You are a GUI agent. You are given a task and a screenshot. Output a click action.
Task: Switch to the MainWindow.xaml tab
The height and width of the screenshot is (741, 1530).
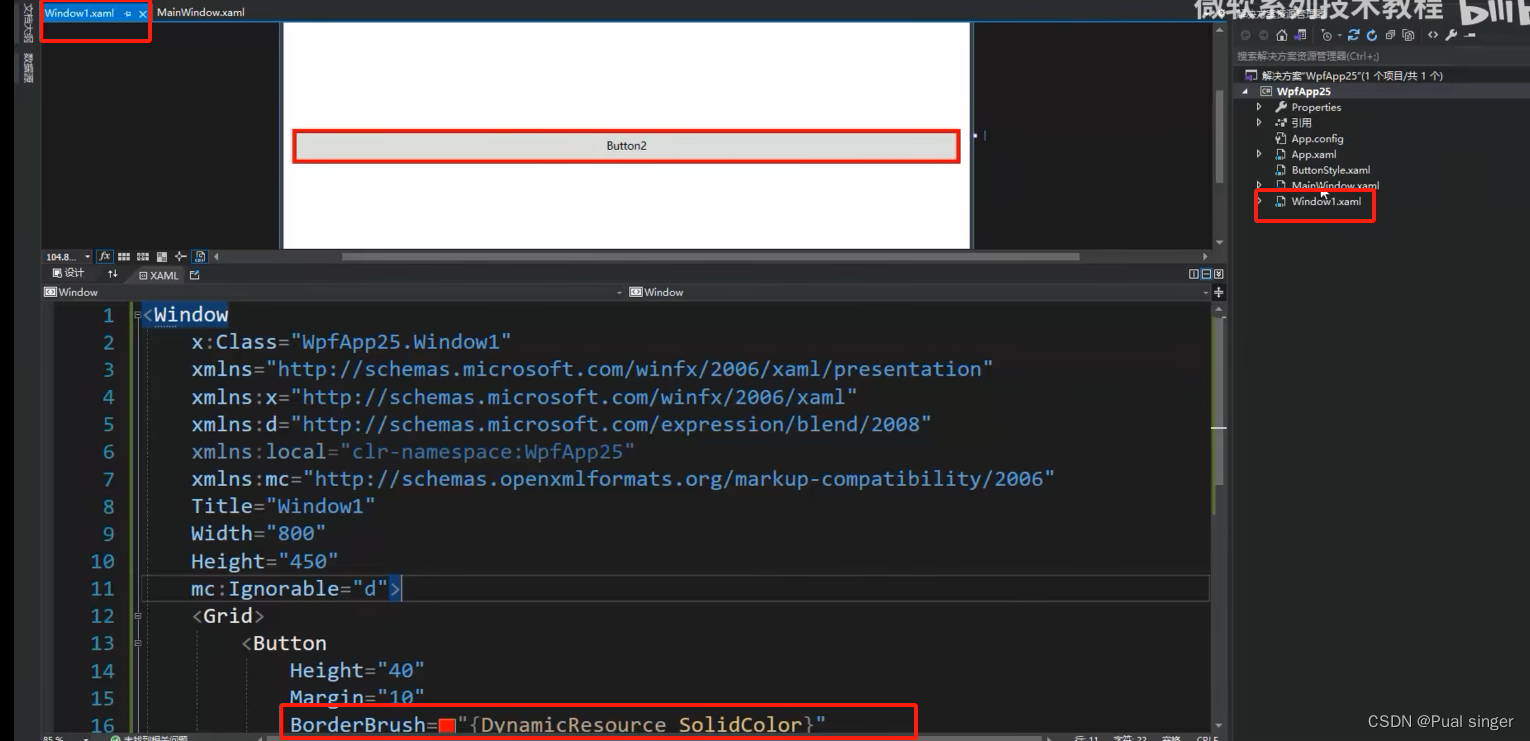coord(201,13)
